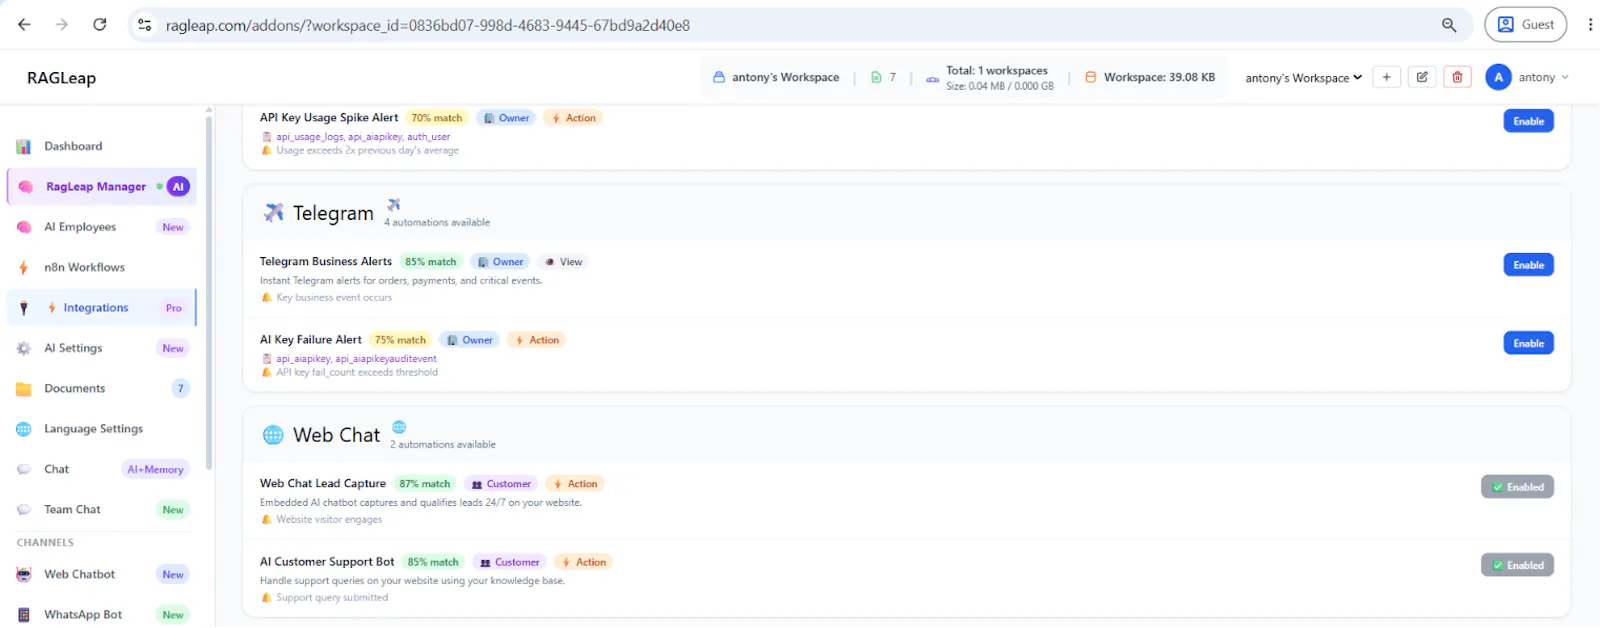Open Team Chat in the sidebar

(102, 509)
